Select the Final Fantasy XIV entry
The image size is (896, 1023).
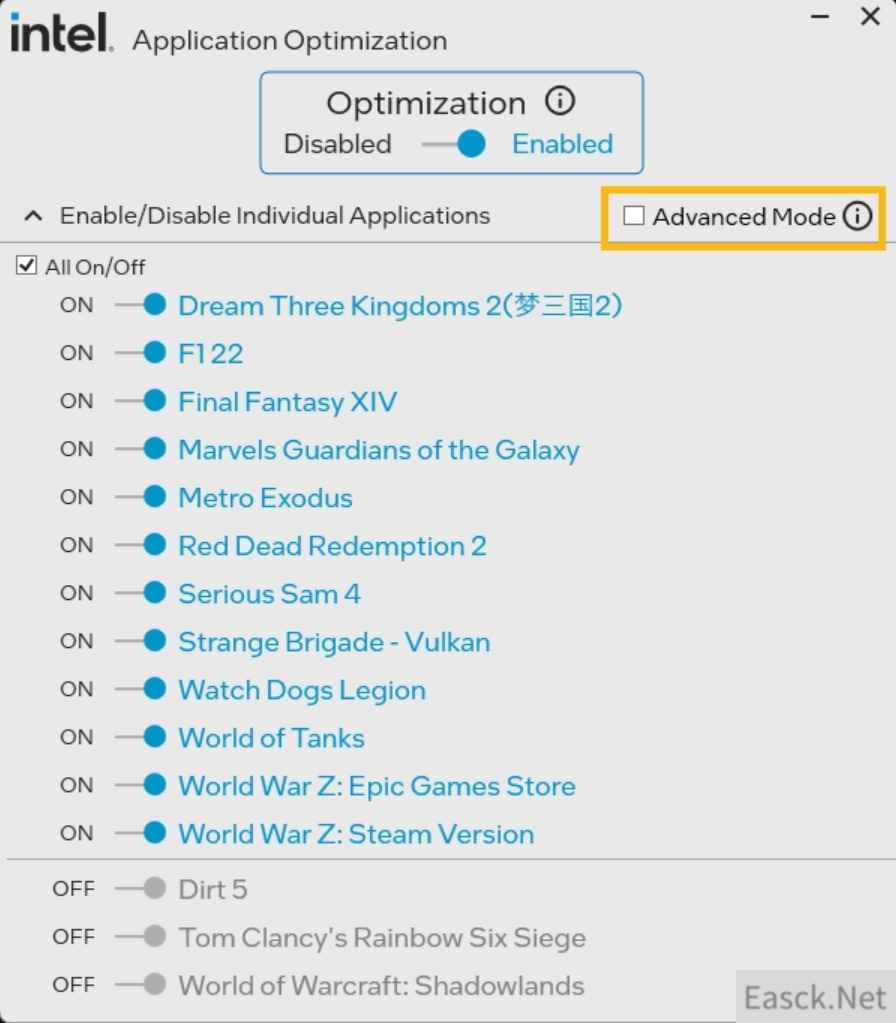coord(287,401)
